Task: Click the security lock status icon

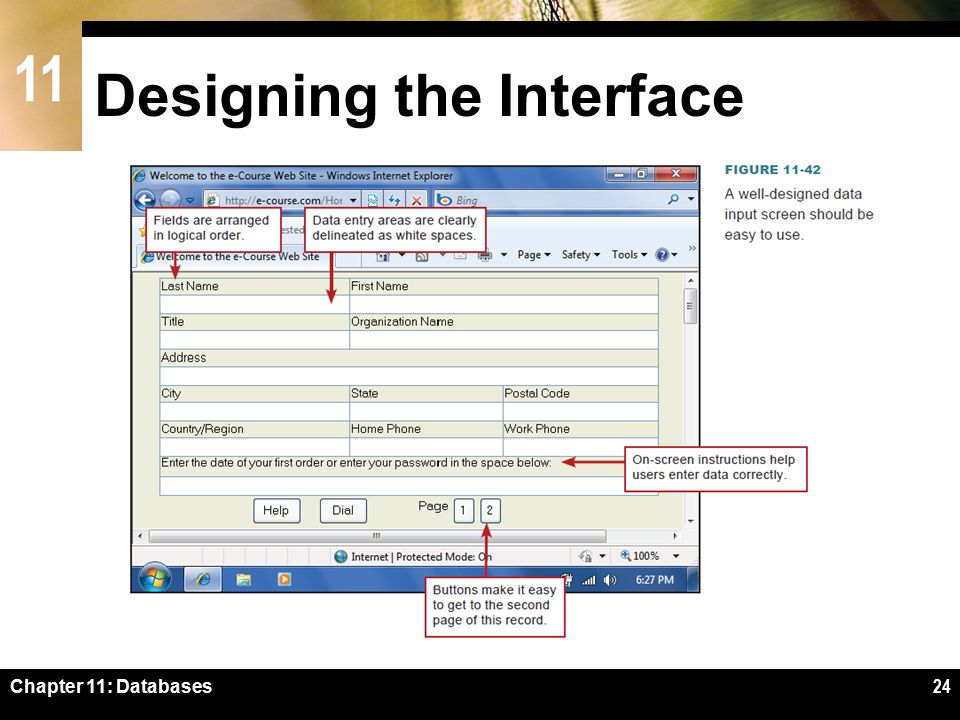Action: 586,556
